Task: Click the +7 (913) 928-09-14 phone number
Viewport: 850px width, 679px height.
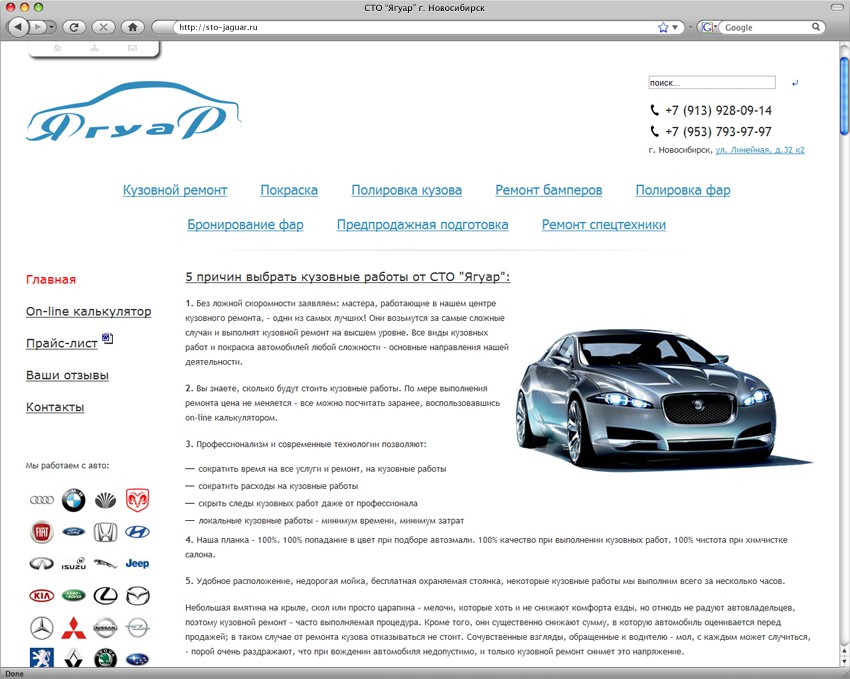Action: (x=718, y=111)
